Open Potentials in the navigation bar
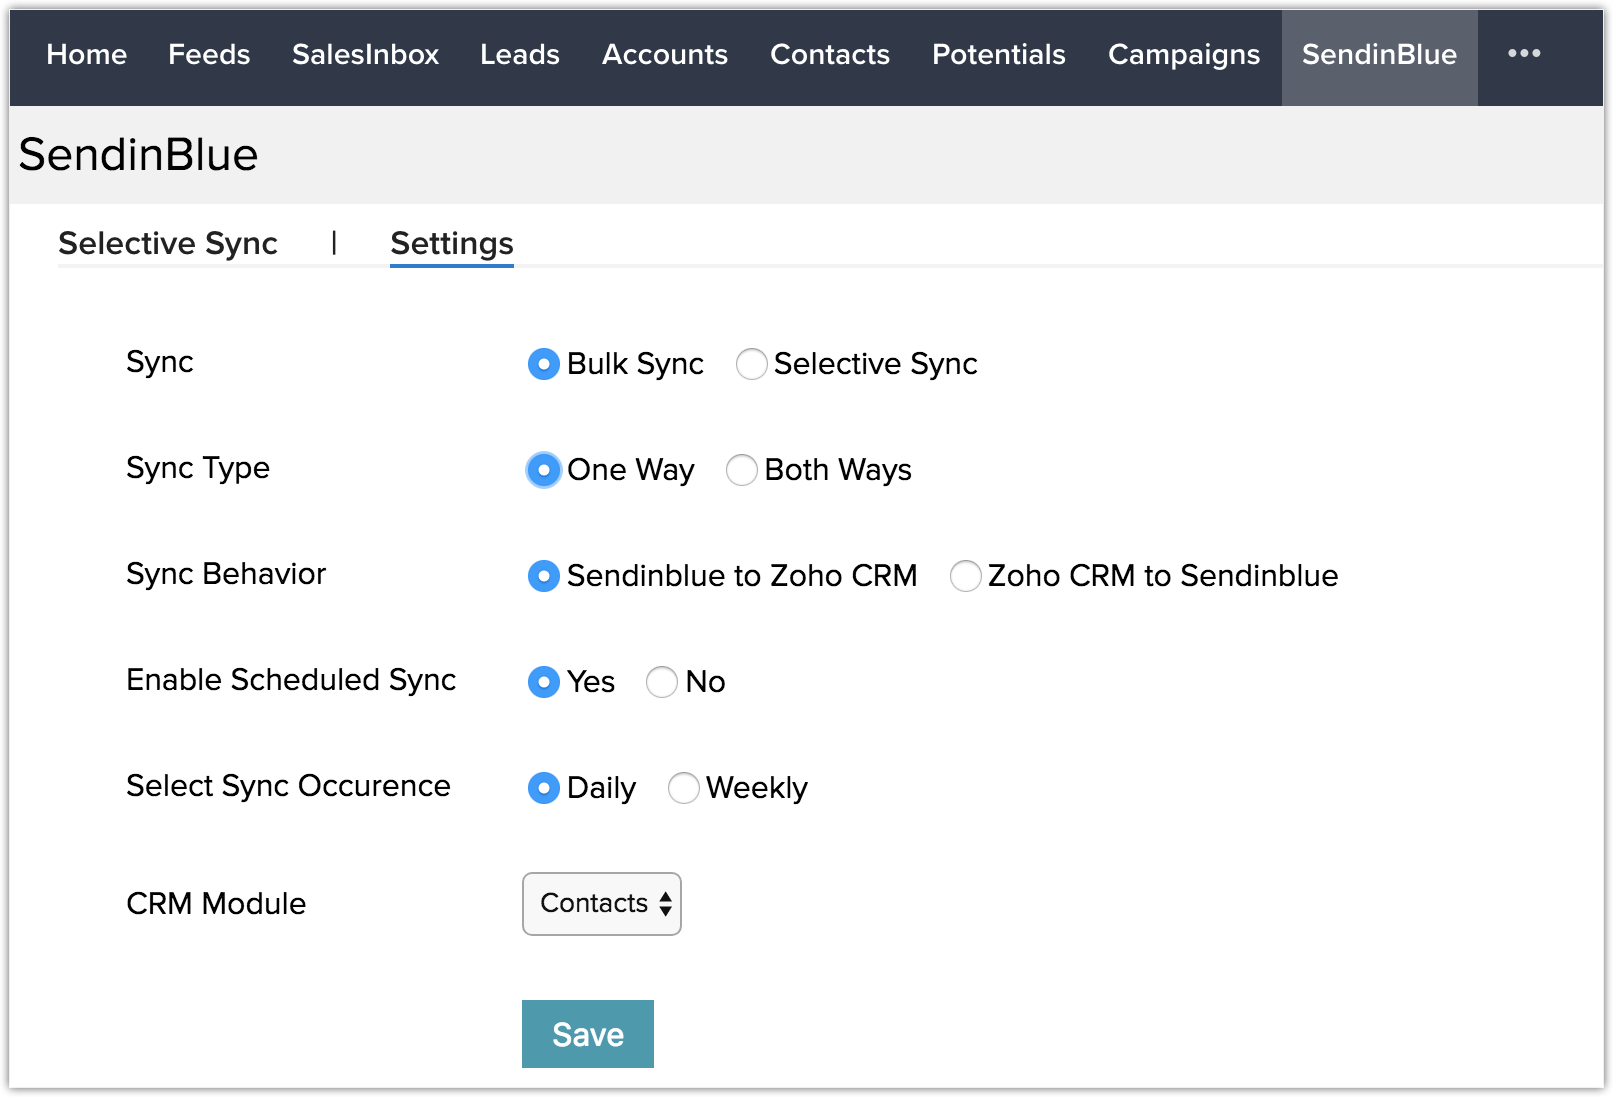The height and width of the screenshot is (1097, 1613). click(x=998, y=54)
